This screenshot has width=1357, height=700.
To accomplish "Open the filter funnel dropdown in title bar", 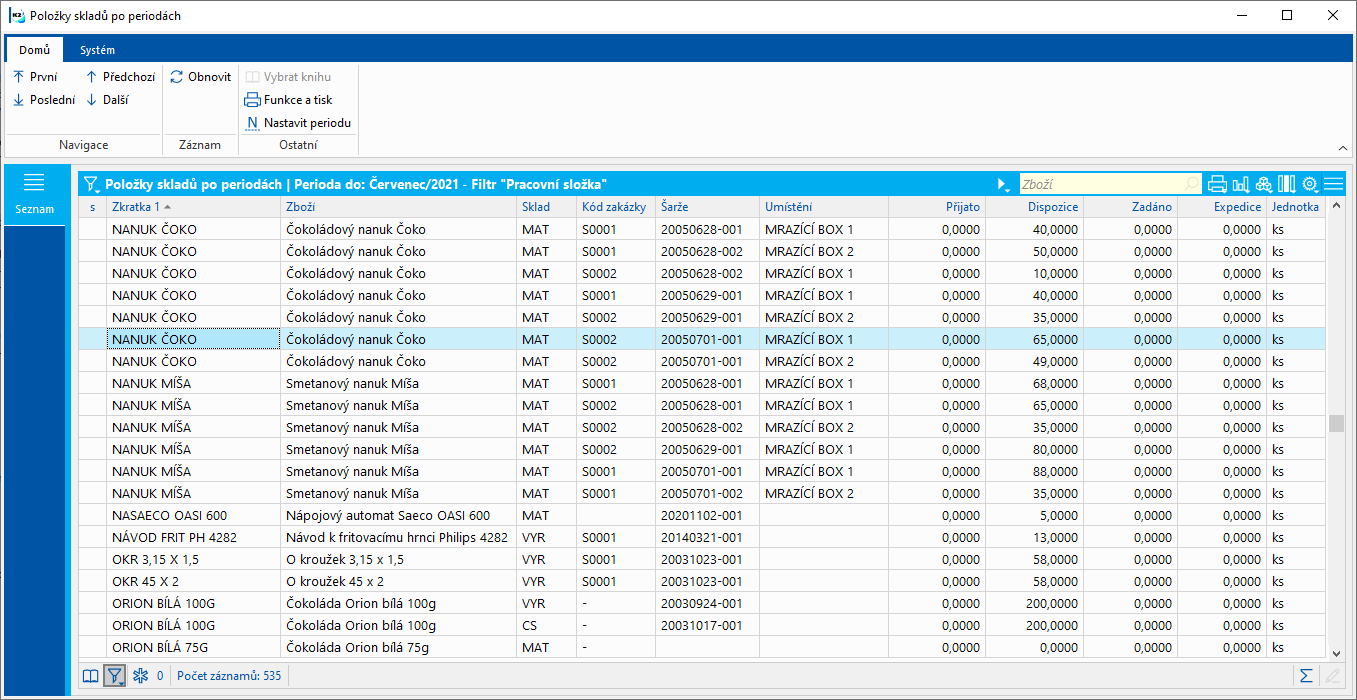I will pos(91,184).
